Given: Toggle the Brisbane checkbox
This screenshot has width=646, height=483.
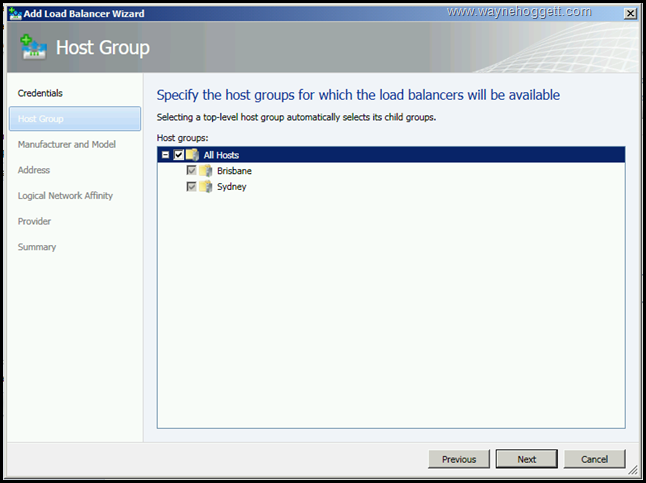Looking at the screenshot, I should click(191, 170).
